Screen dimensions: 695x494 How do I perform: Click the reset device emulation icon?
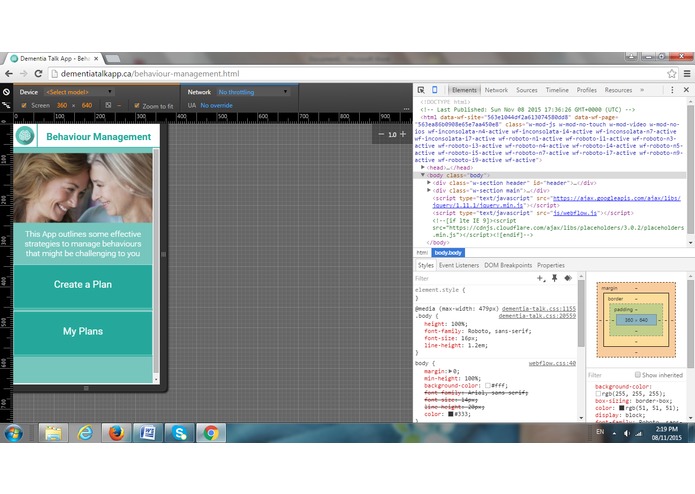[6, 92]
